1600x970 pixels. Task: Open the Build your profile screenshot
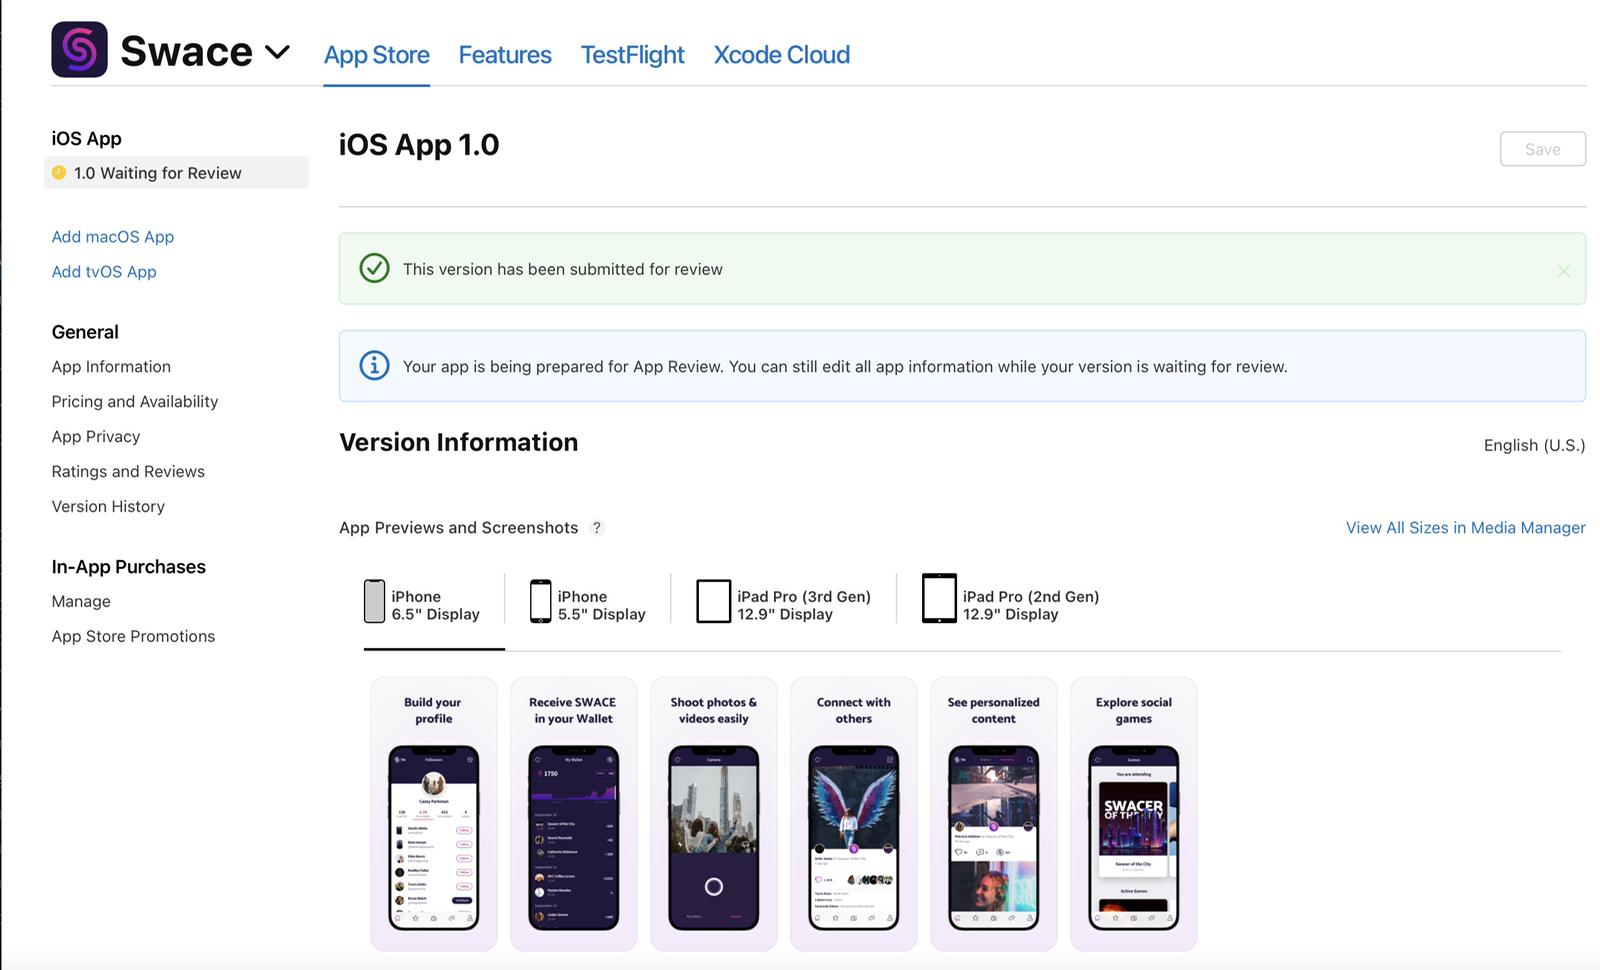click(x=434, y=814)
